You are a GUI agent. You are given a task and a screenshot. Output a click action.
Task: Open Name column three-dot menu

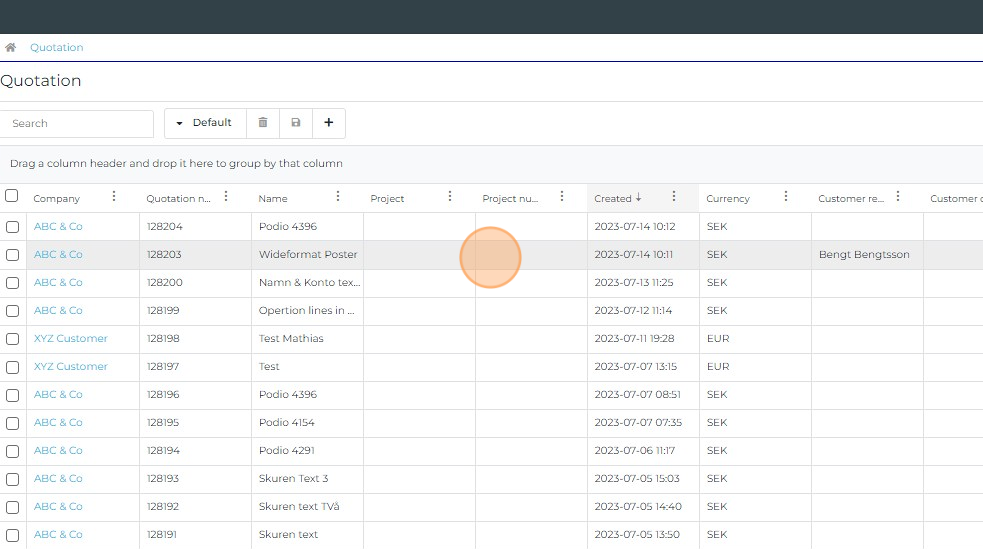click(338, 197)
